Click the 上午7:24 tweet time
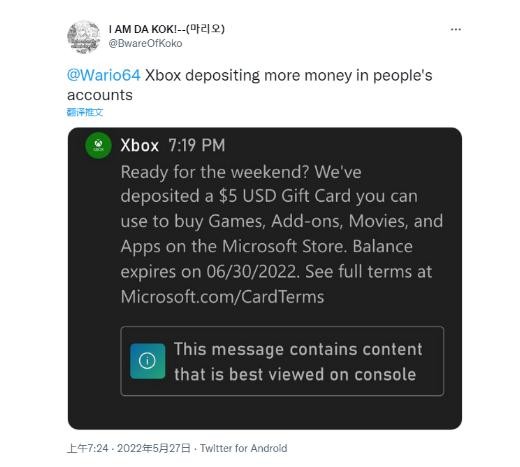Image resolution: width=520 pixels, height=467 pixels. [x=88, y=448]
